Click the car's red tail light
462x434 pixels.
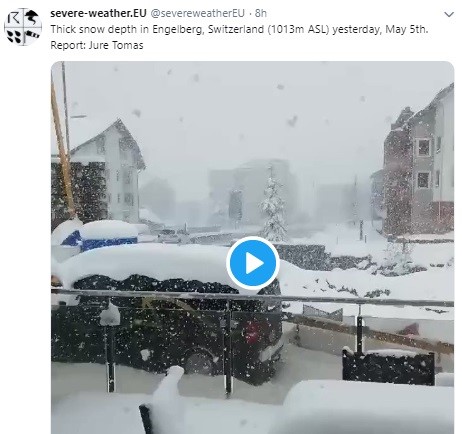point(252,332)
